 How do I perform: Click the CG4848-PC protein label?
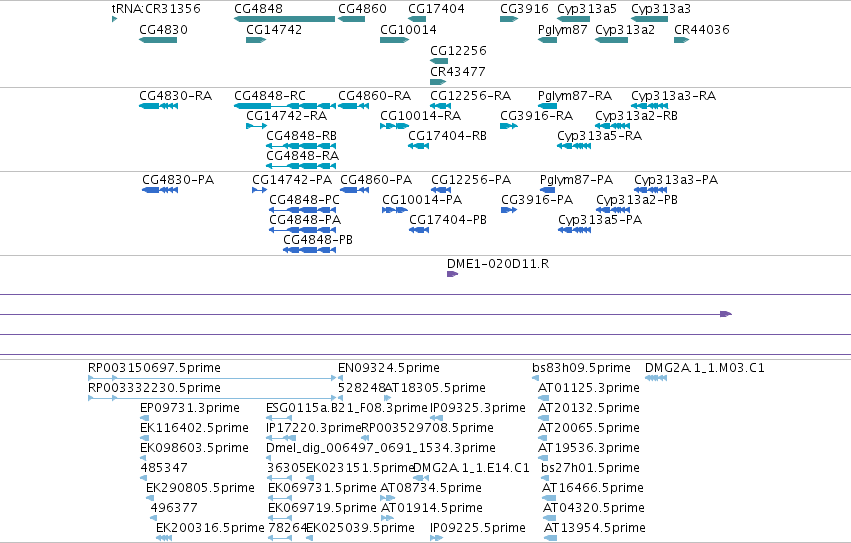[x=304, y=200]
